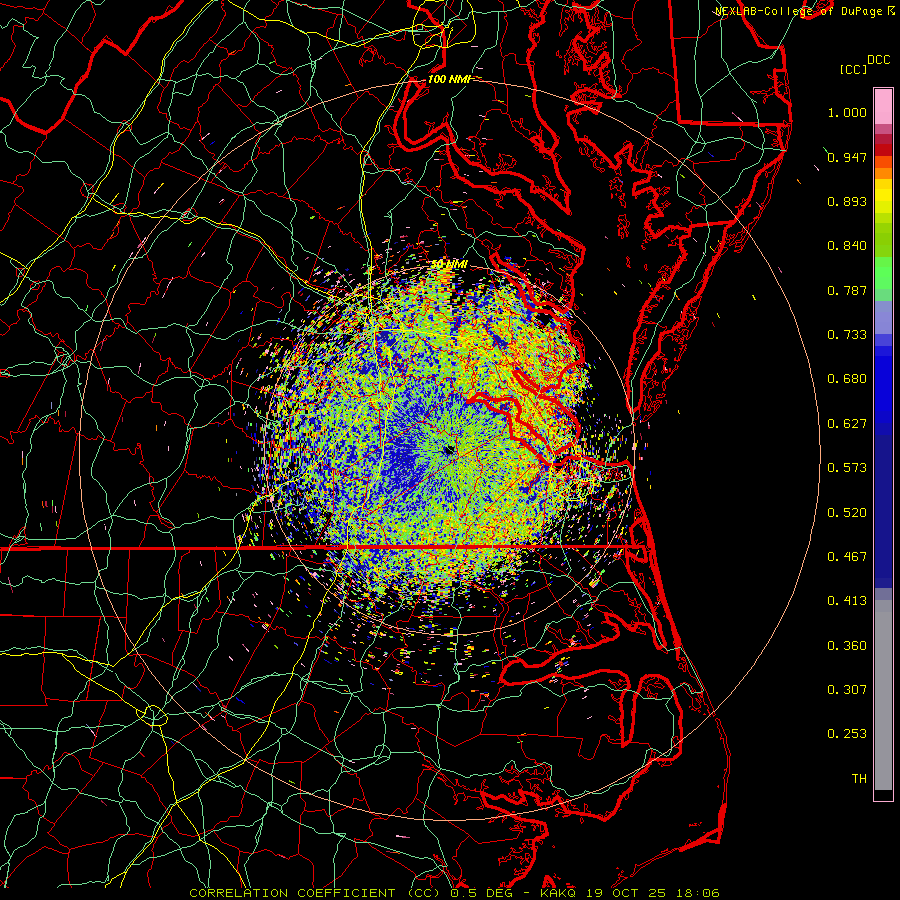Click the KAKQ radar site center dot
Viewport: 900px width, 900px height.
[x=449, y=451]
